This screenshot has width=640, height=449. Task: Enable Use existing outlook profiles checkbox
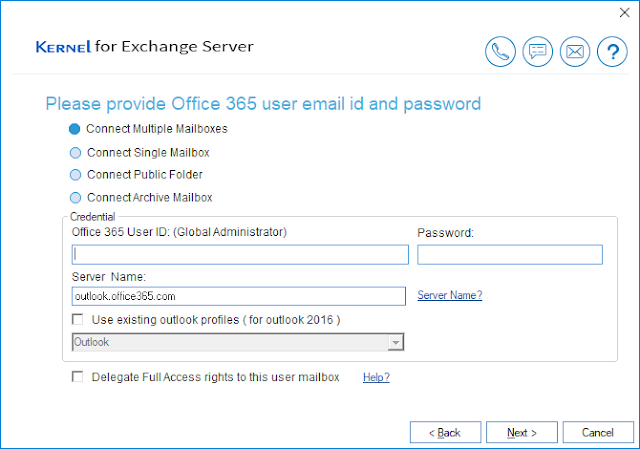pos(78,319)
